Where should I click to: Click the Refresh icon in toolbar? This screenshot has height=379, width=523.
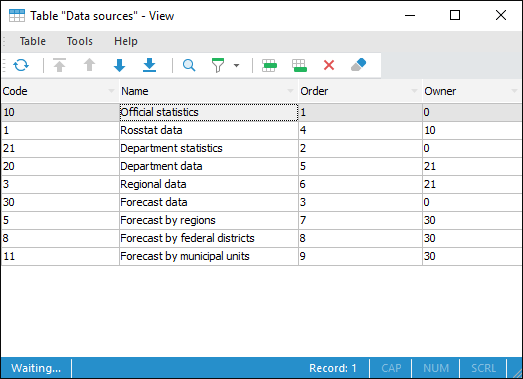click(x=21, y=65)
